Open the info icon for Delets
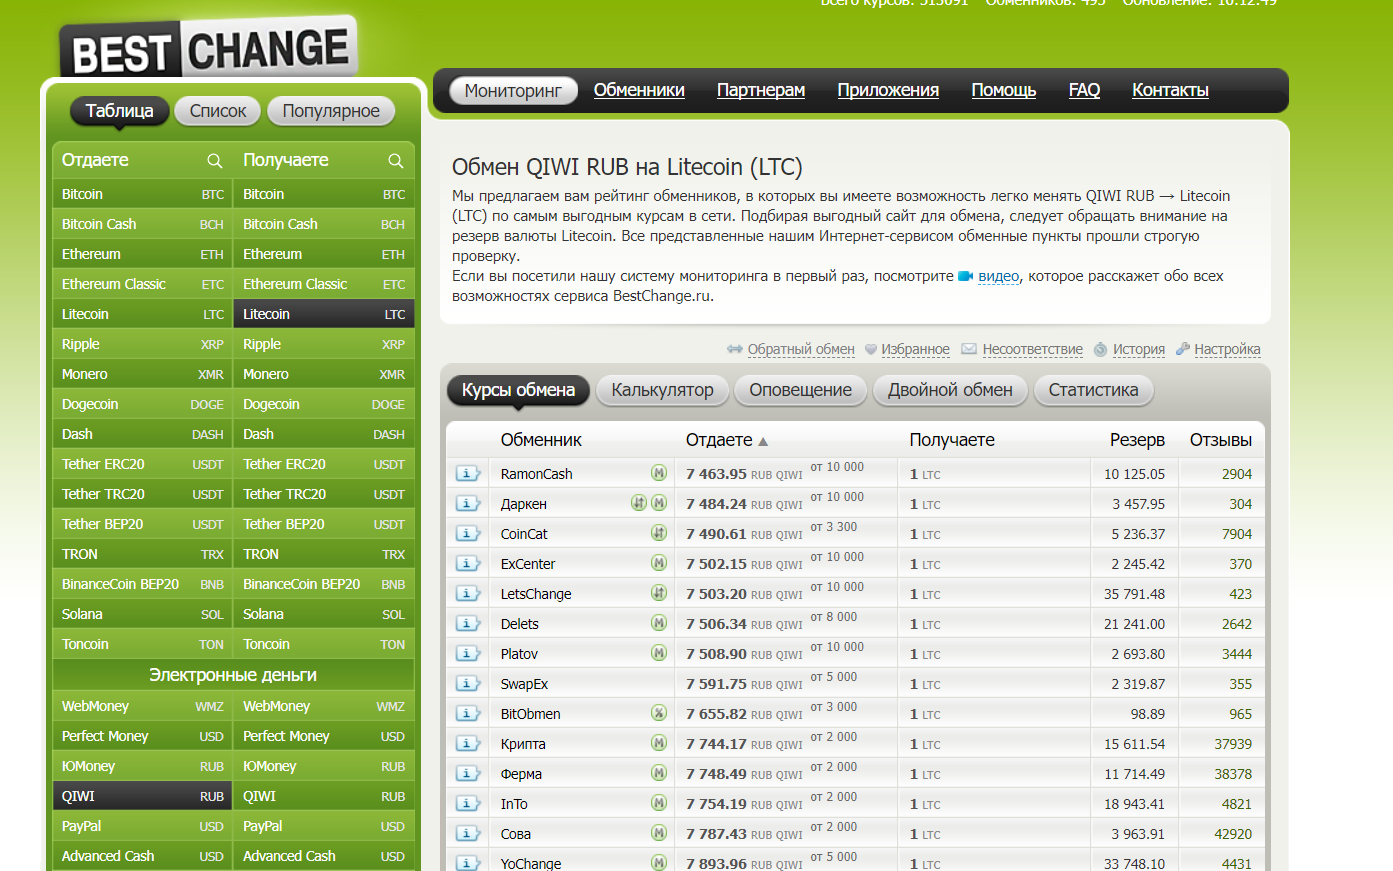1393x871 pixels. [x=468, y=624]
